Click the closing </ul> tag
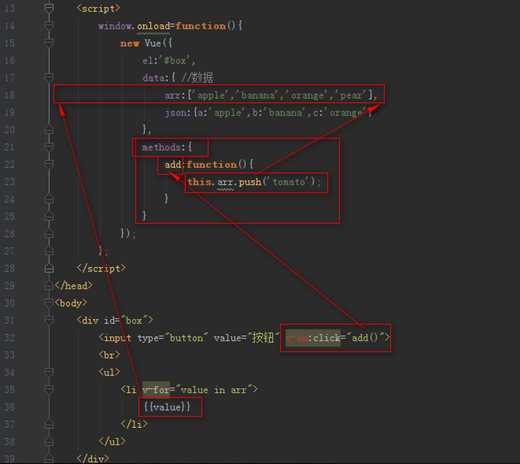The width and height of the screenshot is (520, 464). pos(112,442)
